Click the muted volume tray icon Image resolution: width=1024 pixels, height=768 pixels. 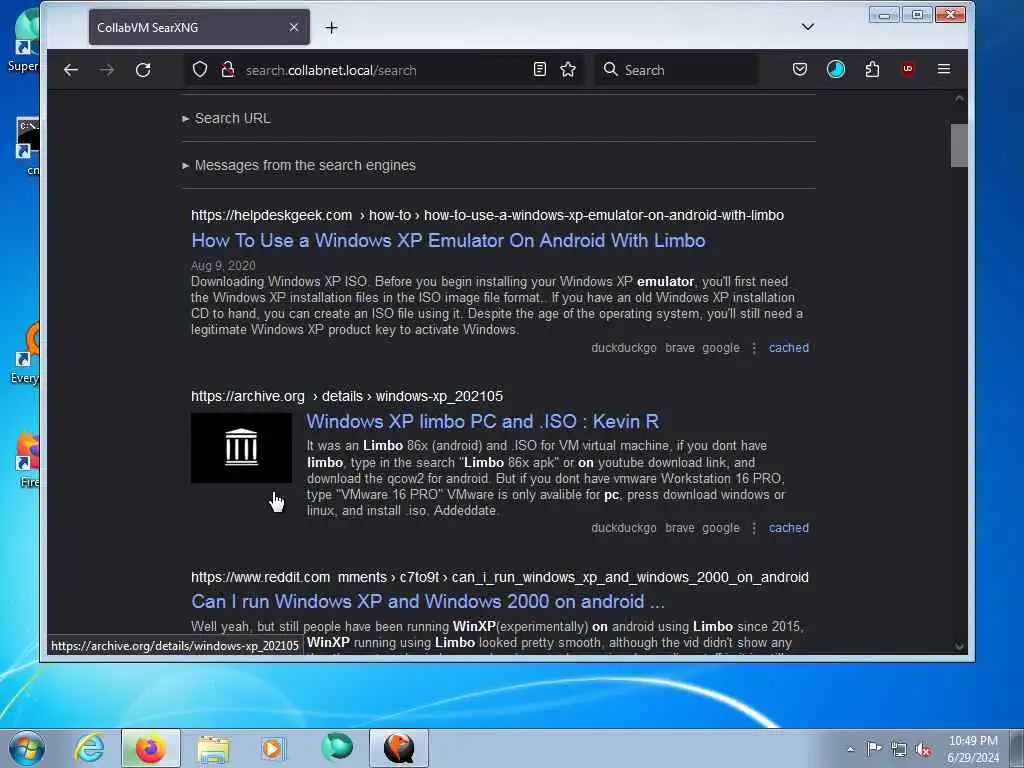pos(923,749)
